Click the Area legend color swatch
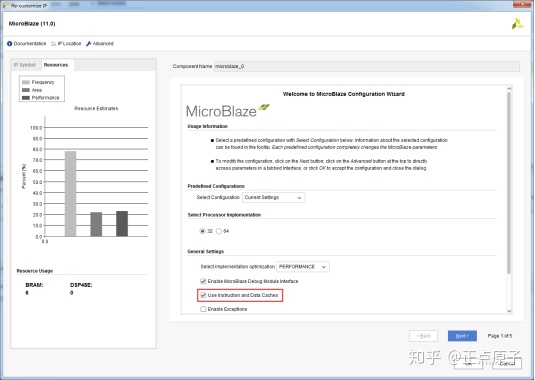 (26, 90)
